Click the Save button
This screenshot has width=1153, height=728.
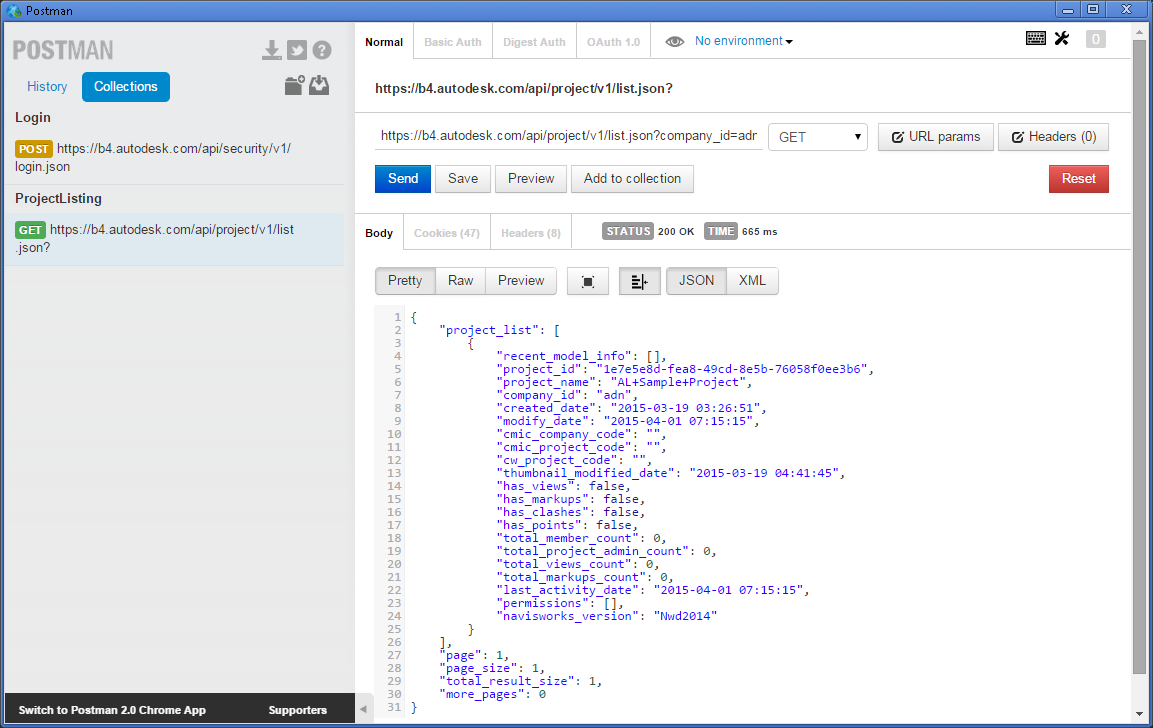(463, 179)
